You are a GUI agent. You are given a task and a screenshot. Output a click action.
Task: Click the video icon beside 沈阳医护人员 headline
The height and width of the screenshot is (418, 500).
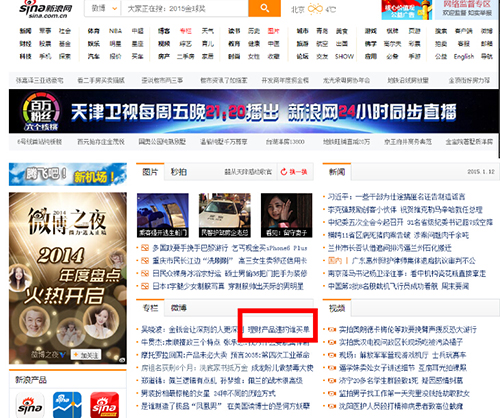click(x=332, y=406)
